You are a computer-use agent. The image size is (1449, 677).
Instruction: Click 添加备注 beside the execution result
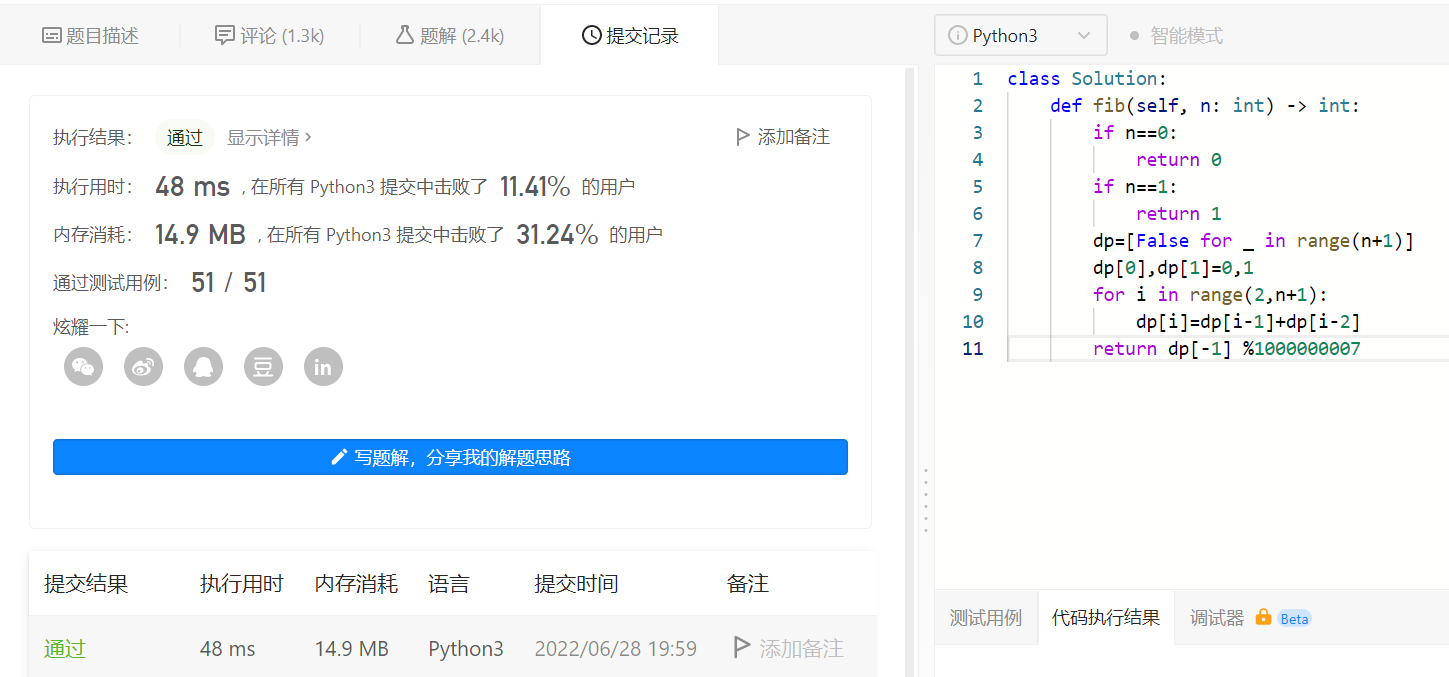[783, 137]
